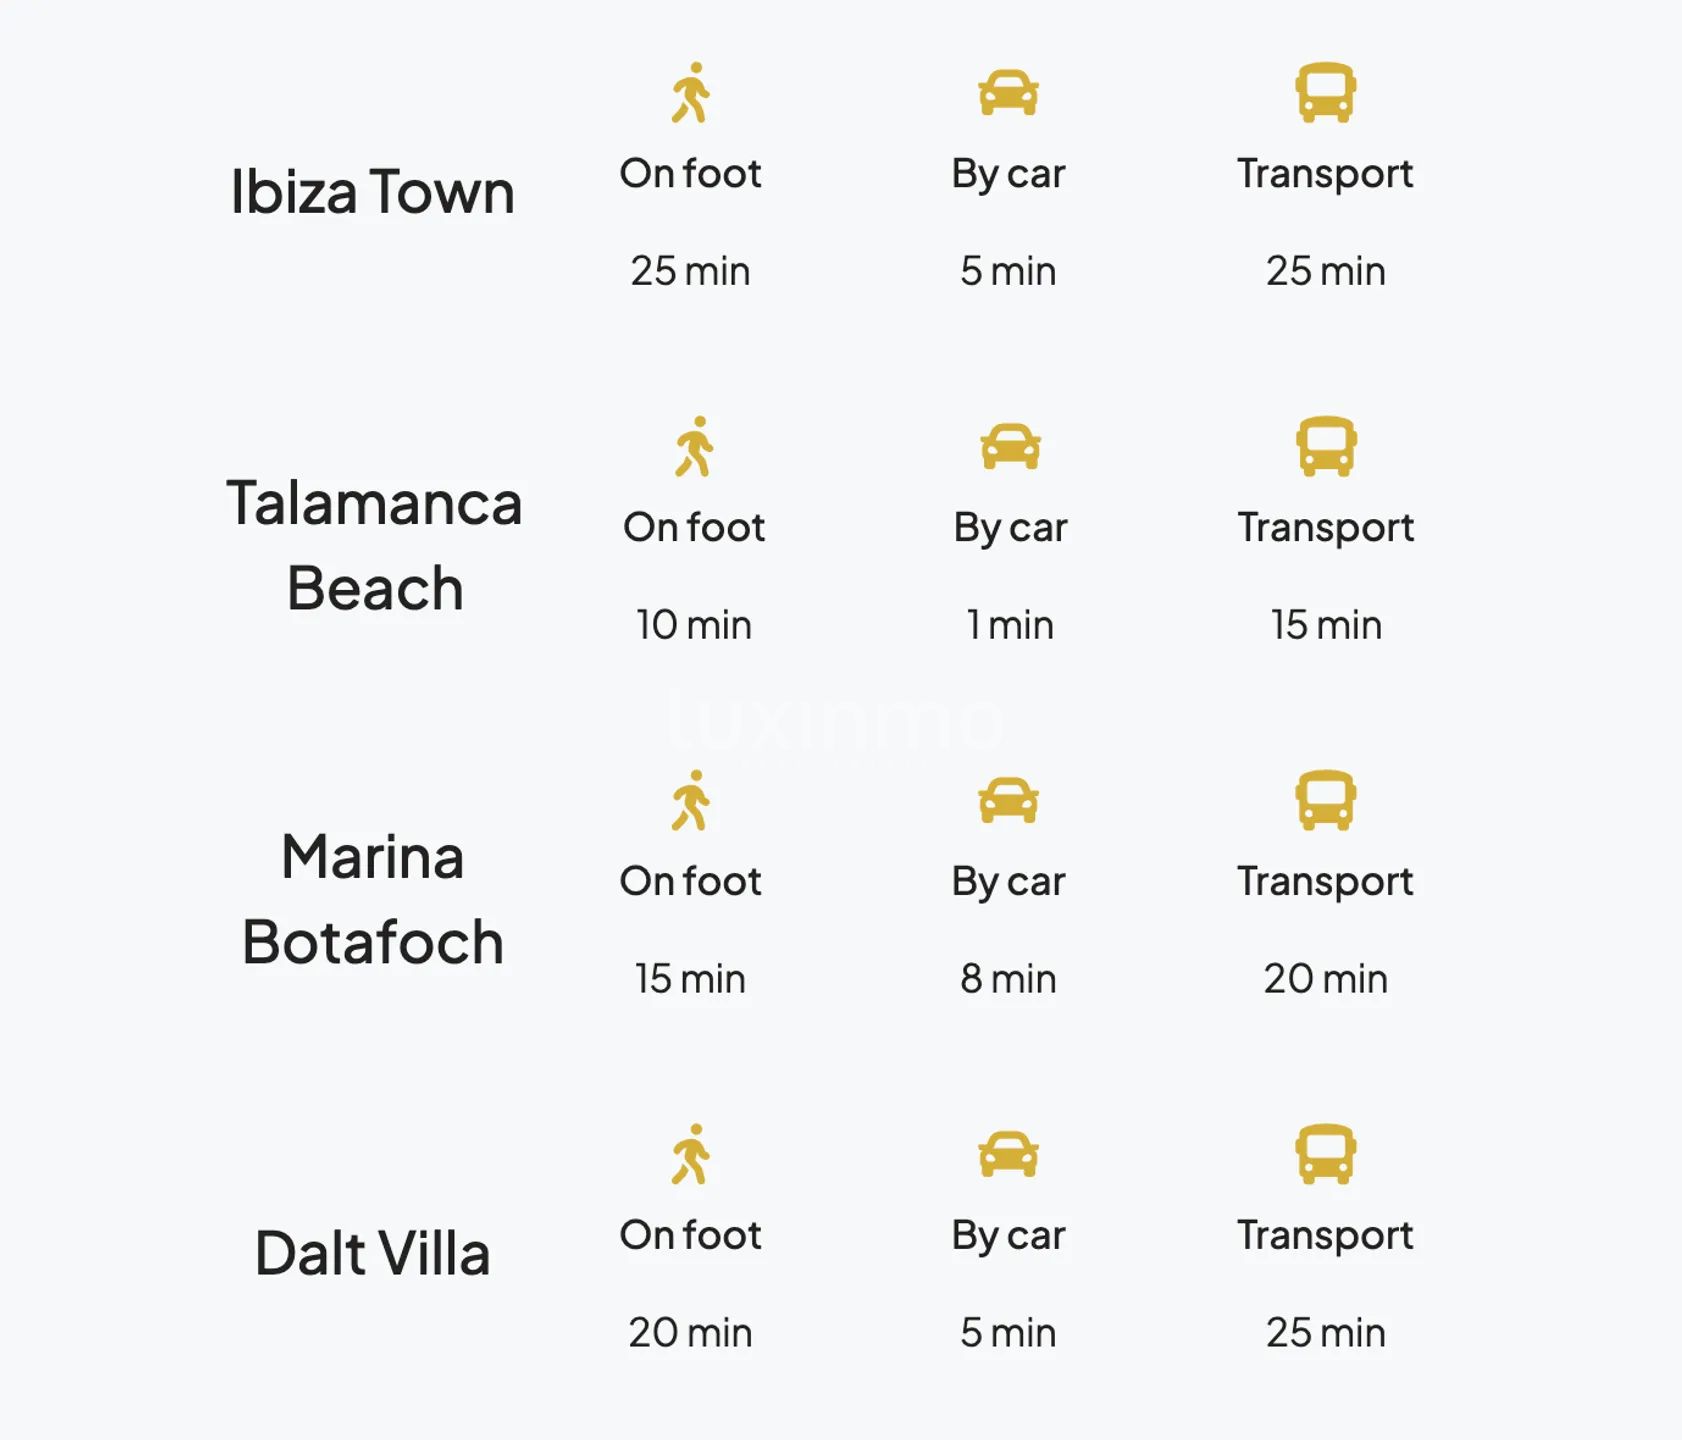The height and width of the screenshot is (1440, 1682).
Task: Select the bus icon for Dalt Villa
Action: pos(1325,1155)
